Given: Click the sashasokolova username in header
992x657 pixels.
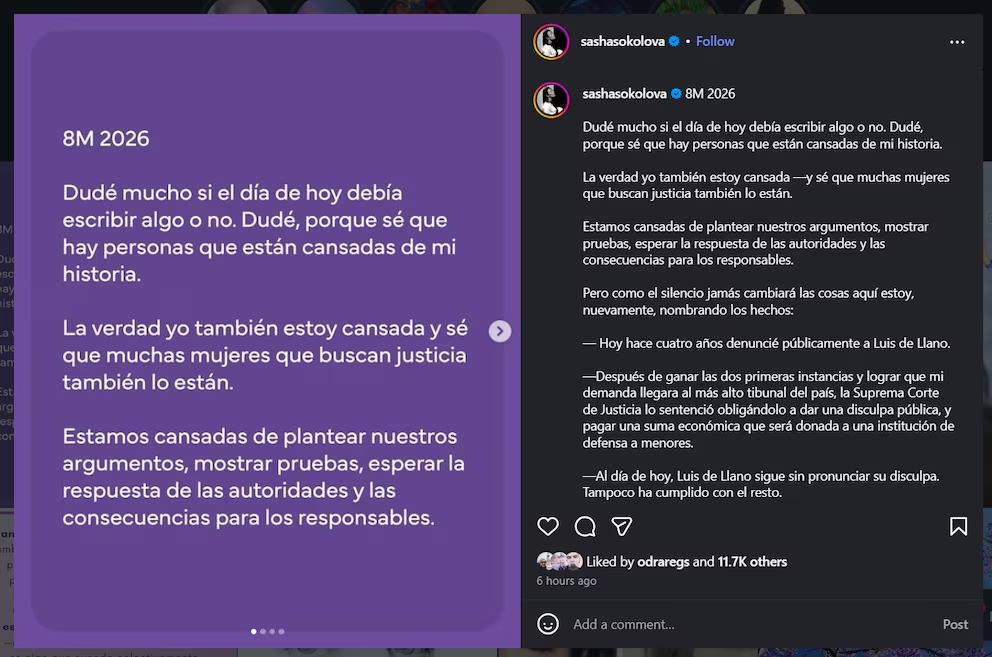Looking at the screenshot, I should (623, 41).
